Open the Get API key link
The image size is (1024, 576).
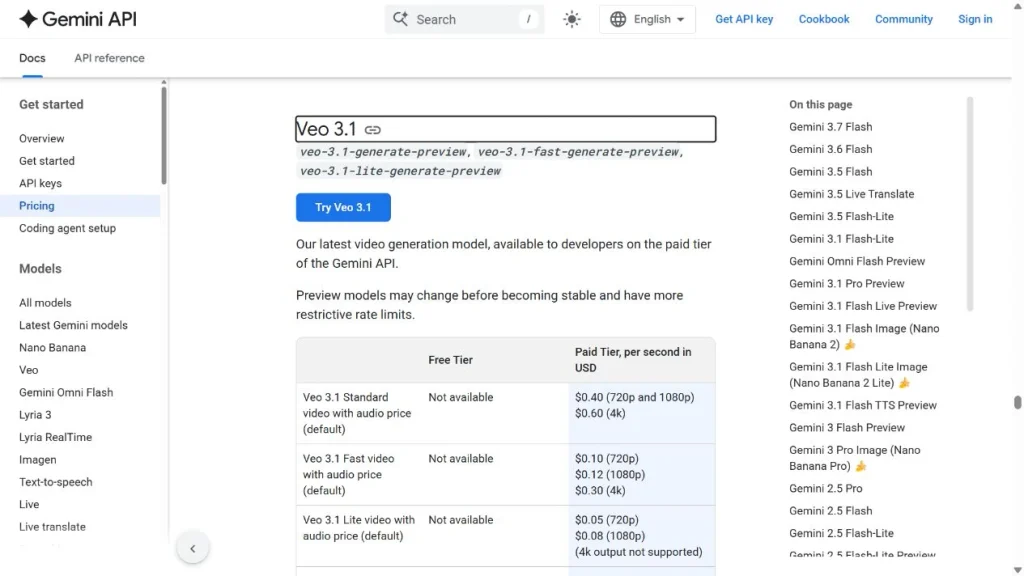(x=744, y=19)
